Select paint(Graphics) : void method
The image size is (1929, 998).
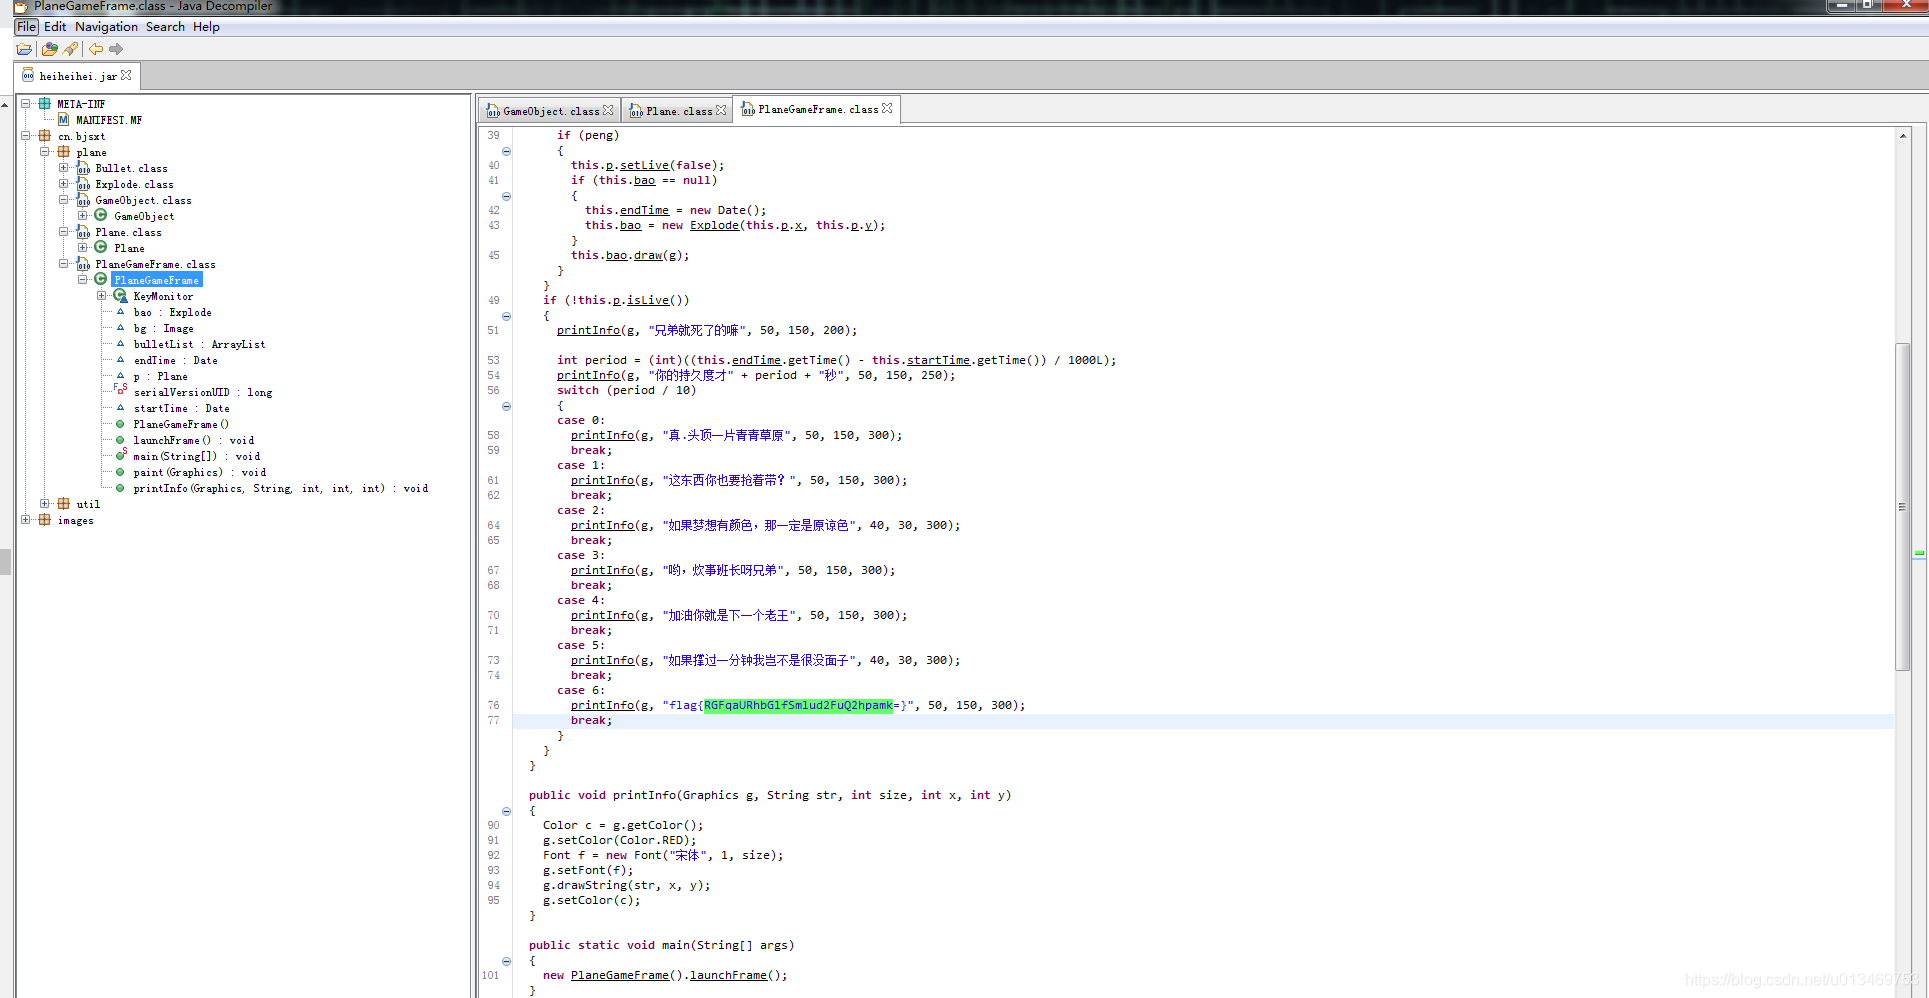(199, 472)
